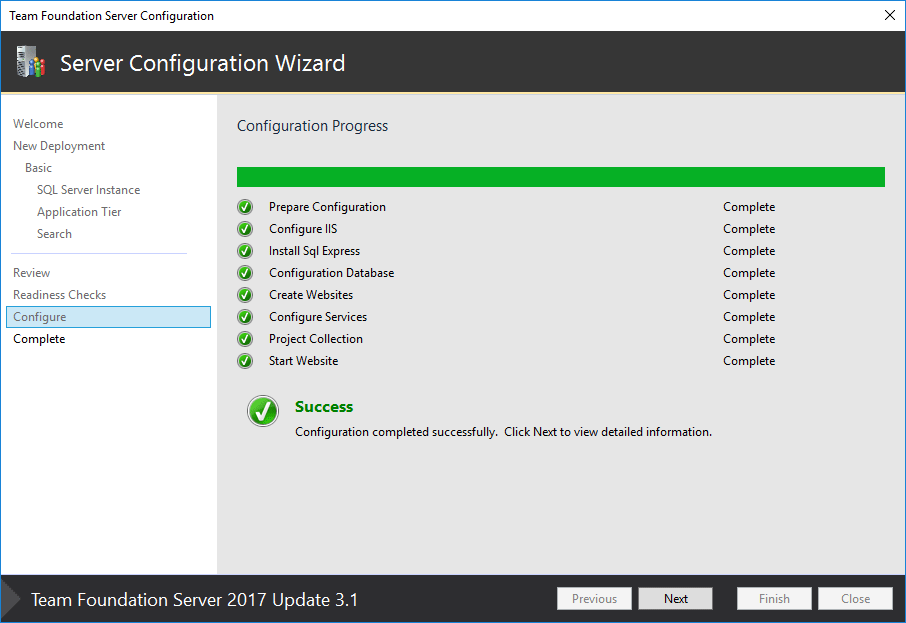The image size is (906, 623).
Task: Click Next to view detailed information
Action: pos(675,599)
